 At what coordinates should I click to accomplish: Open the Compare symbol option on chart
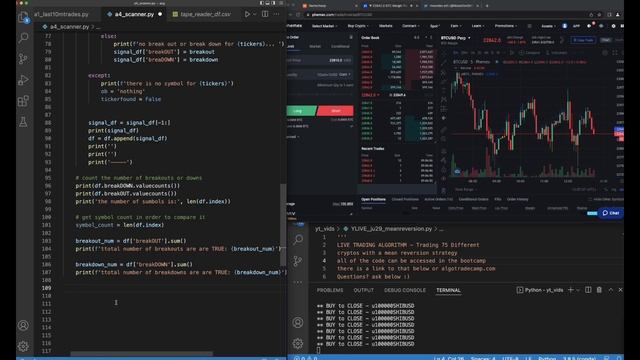point(531,53)
